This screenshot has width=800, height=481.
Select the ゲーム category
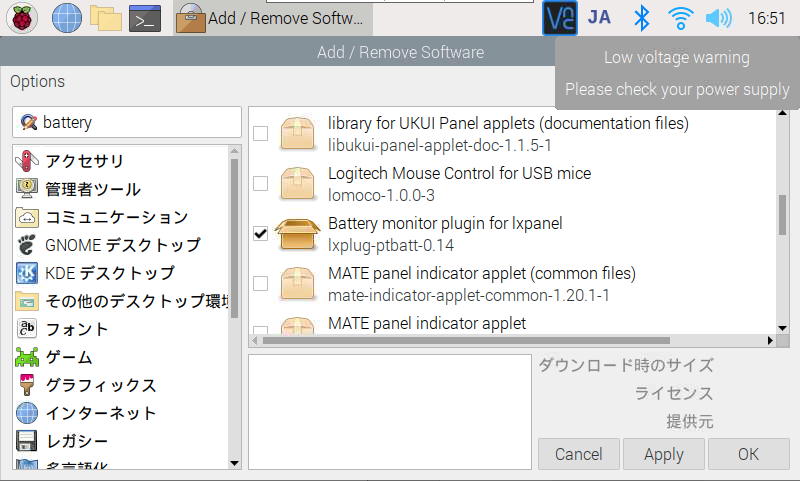coord(68,357)
